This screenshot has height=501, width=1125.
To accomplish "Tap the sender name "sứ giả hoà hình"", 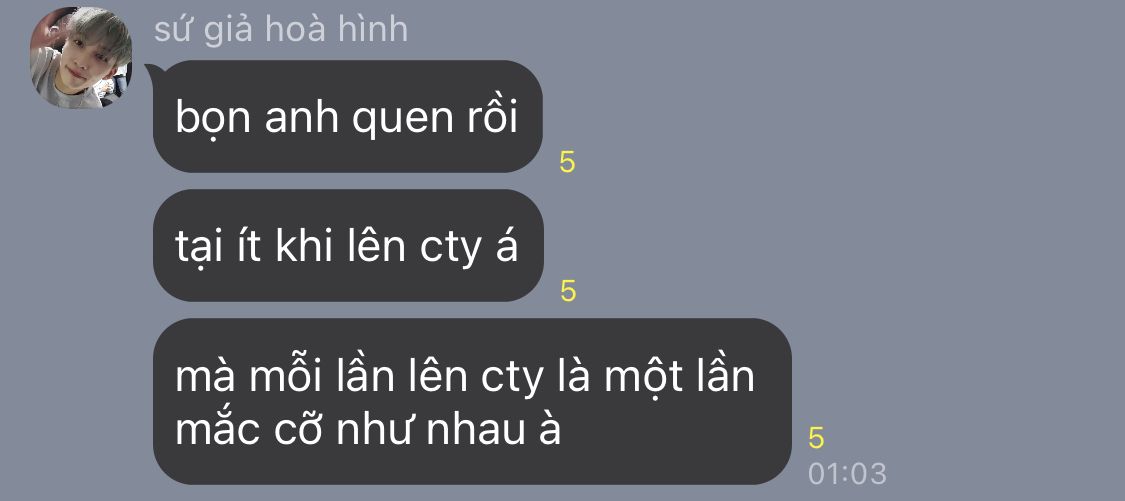I will (x=281, y=30).
